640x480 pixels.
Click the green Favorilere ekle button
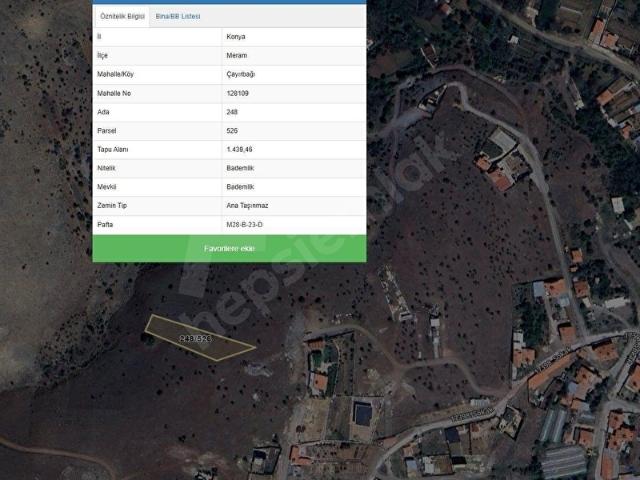point(229,249)
